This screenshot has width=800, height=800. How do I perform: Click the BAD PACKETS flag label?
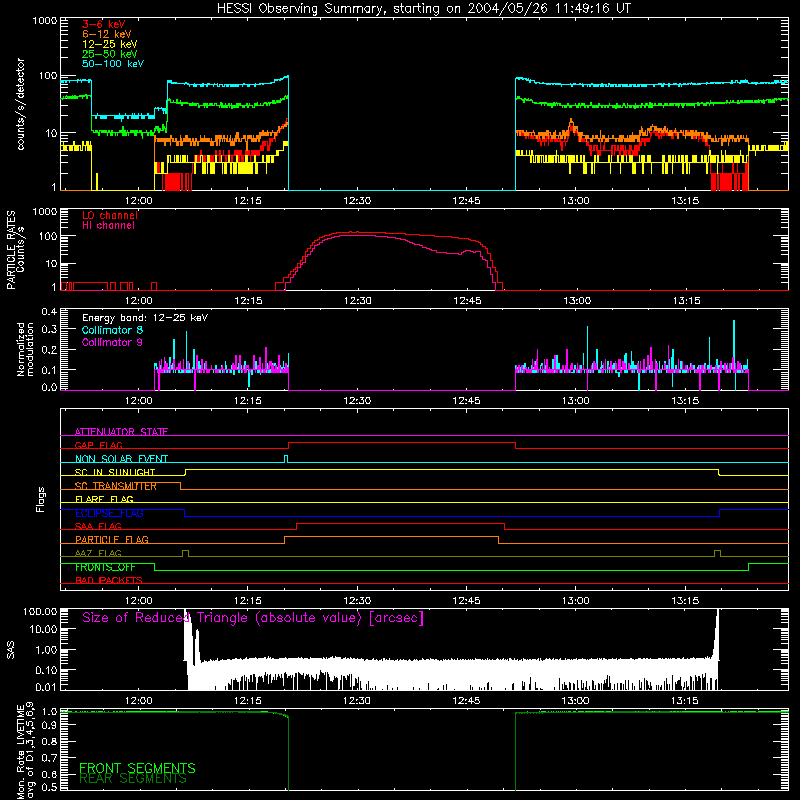[109, 580]
